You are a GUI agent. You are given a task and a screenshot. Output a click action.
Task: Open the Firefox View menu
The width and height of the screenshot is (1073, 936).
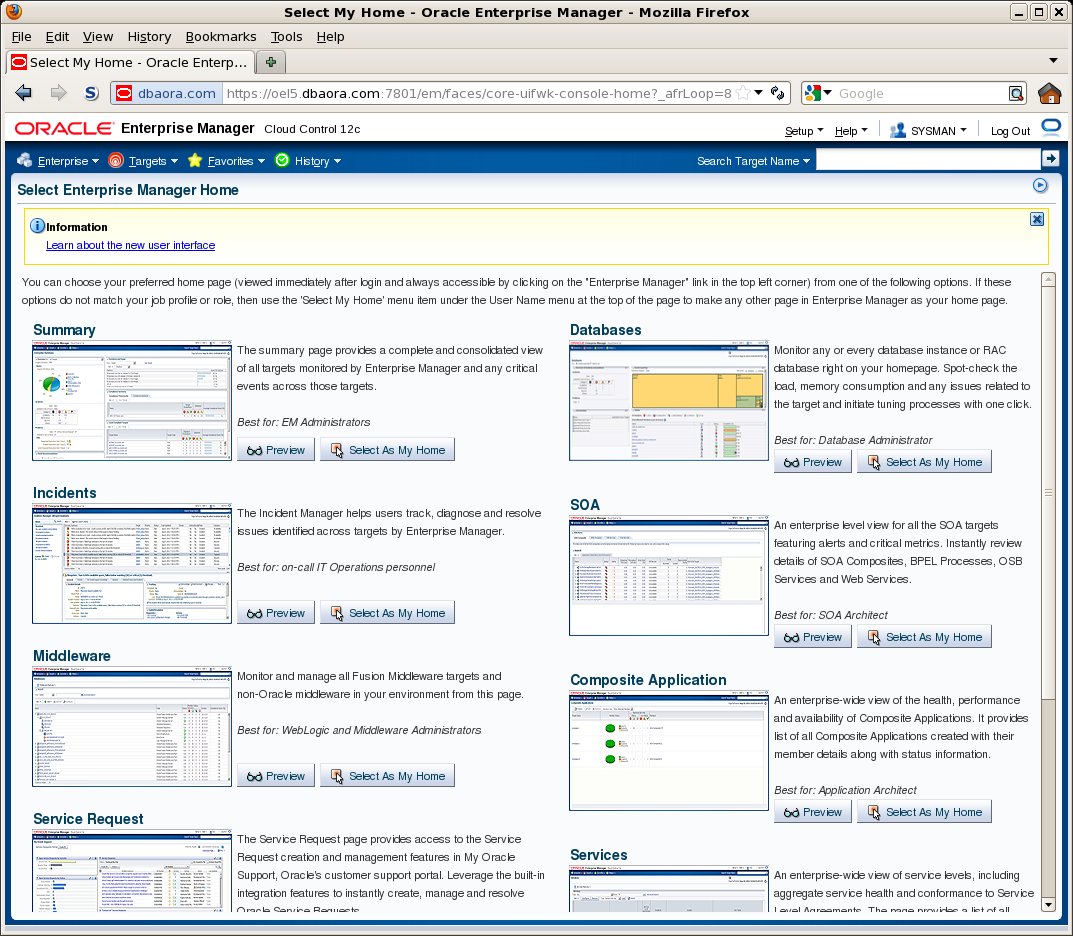click(x=98, y=37)
